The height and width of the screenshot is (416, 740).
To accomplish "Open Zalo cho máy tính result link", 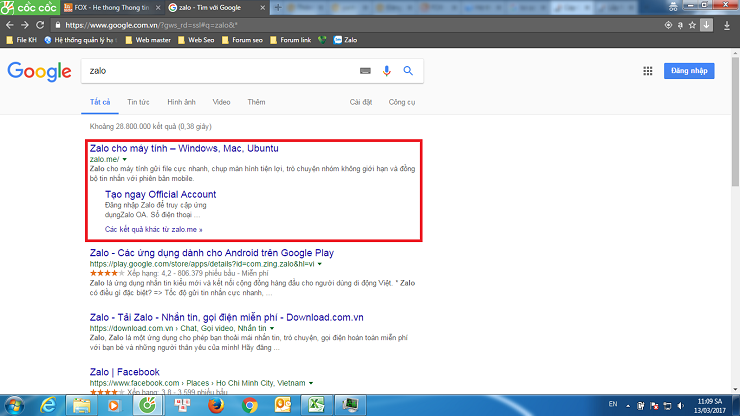I will (184, 148).
